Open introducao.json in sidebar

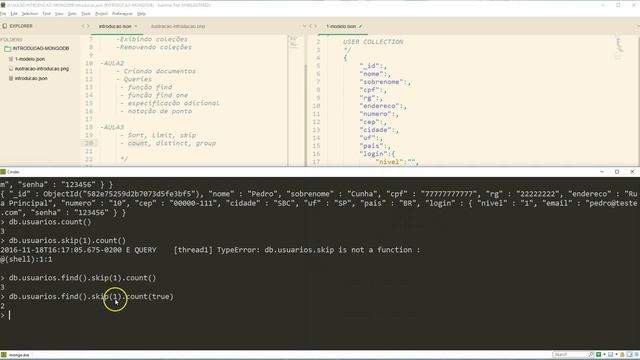tap(31, 78)
